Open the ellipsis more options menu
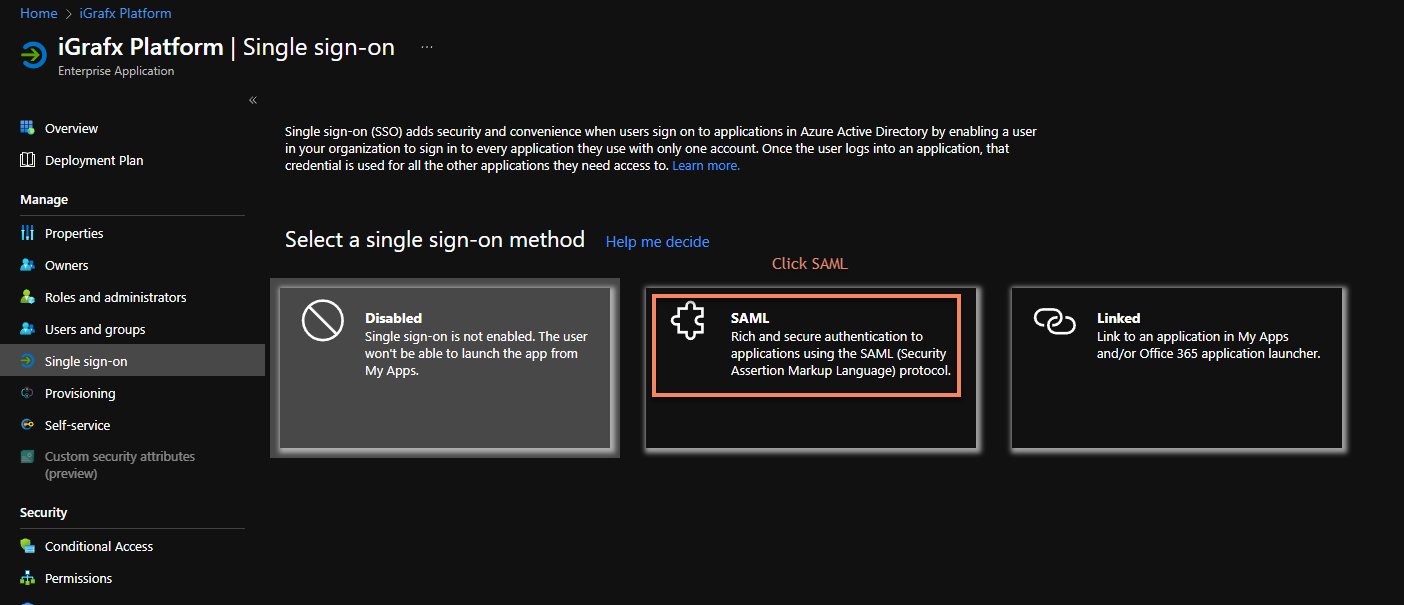Viewport: 1404px width, 605px height. [427, 47]
